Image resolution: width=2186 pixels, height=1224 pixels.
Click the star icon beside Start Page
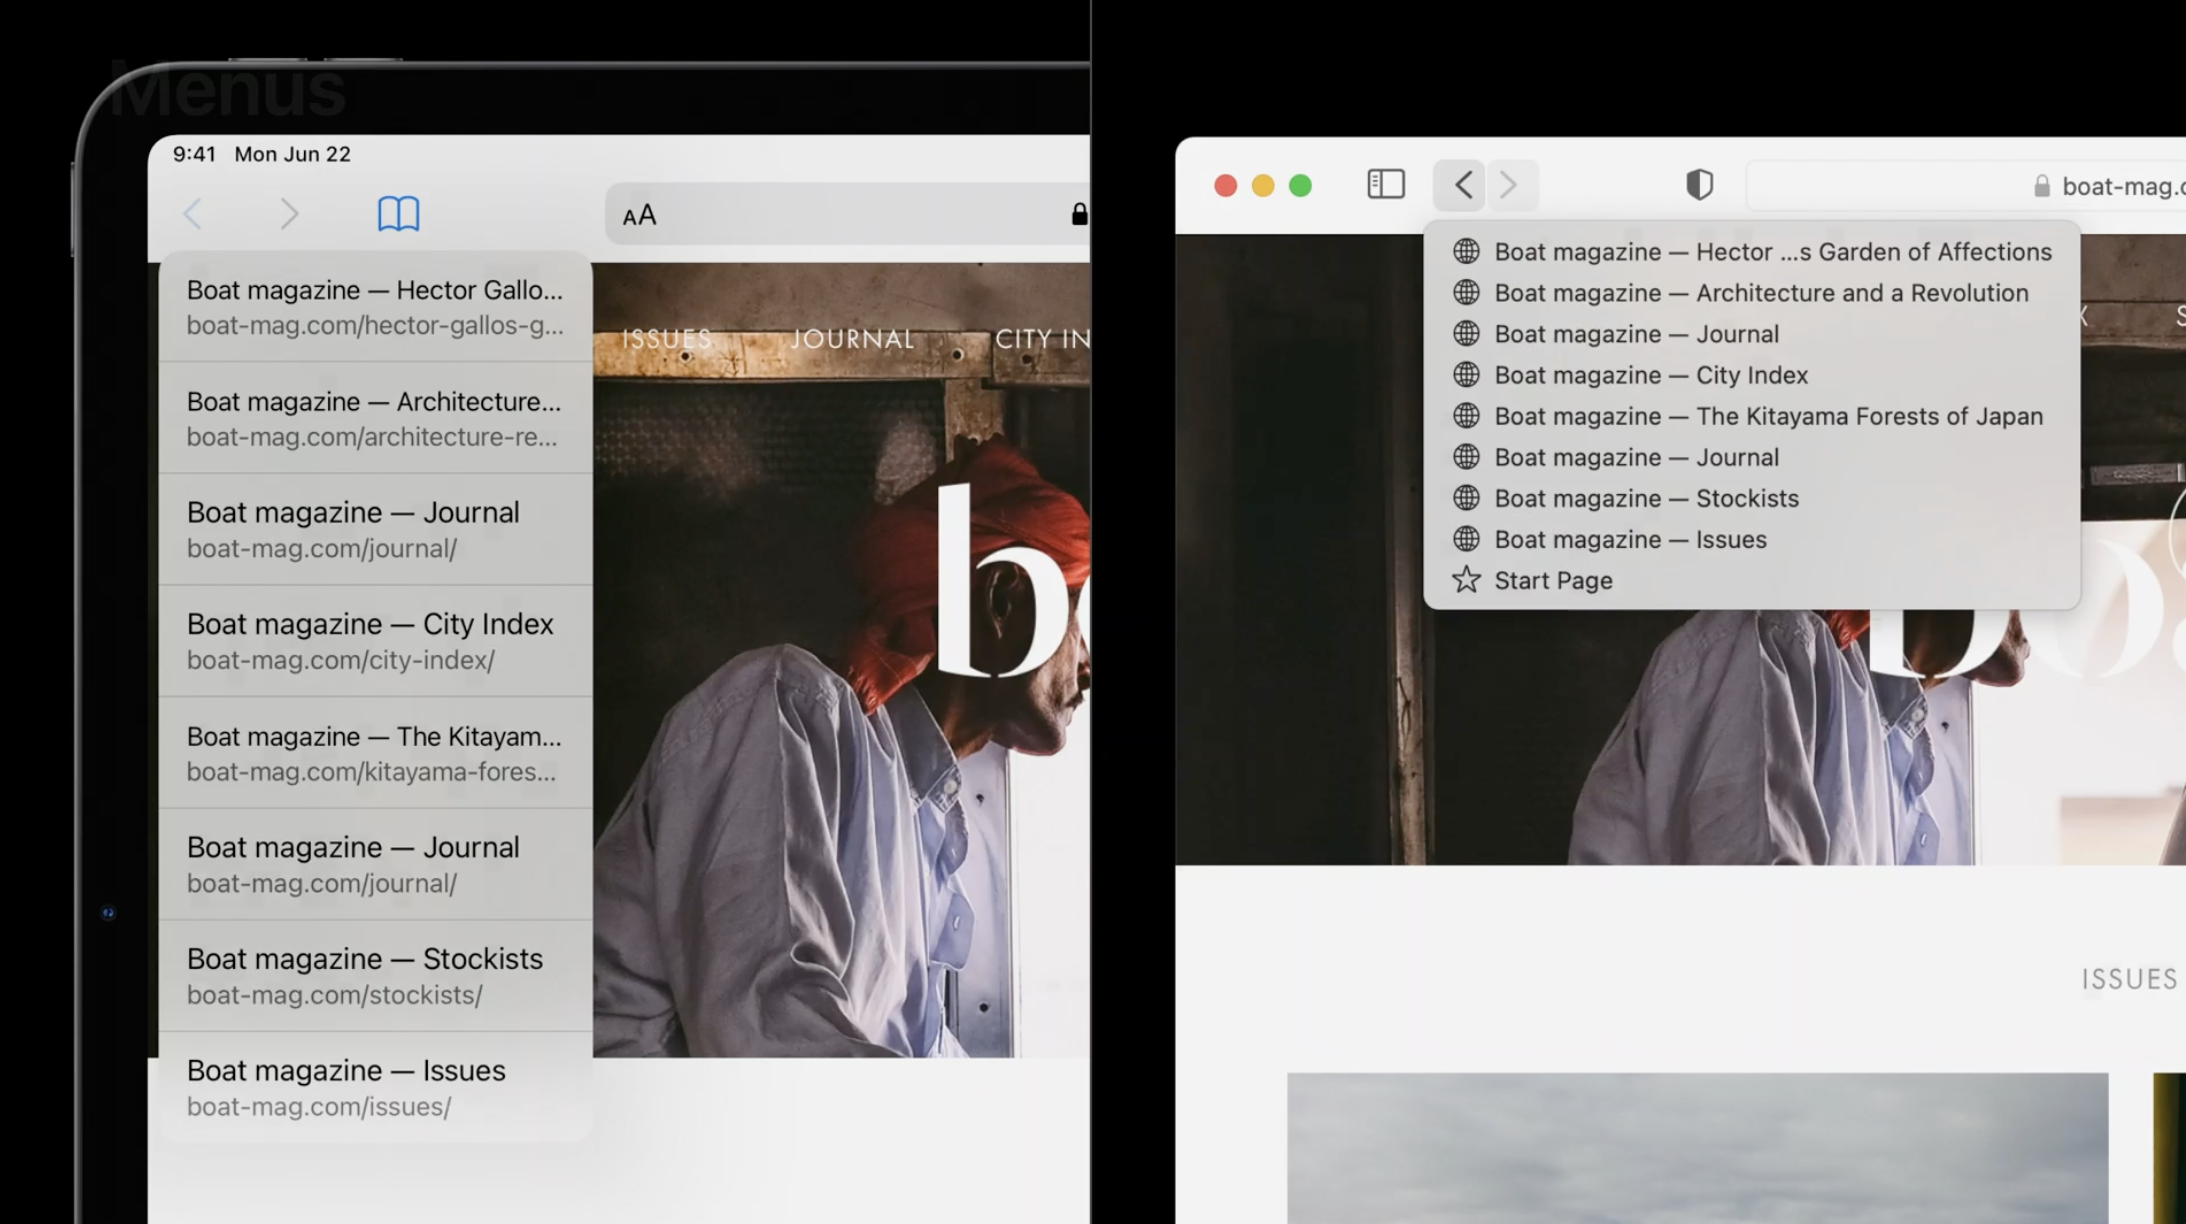point(1466,580)
